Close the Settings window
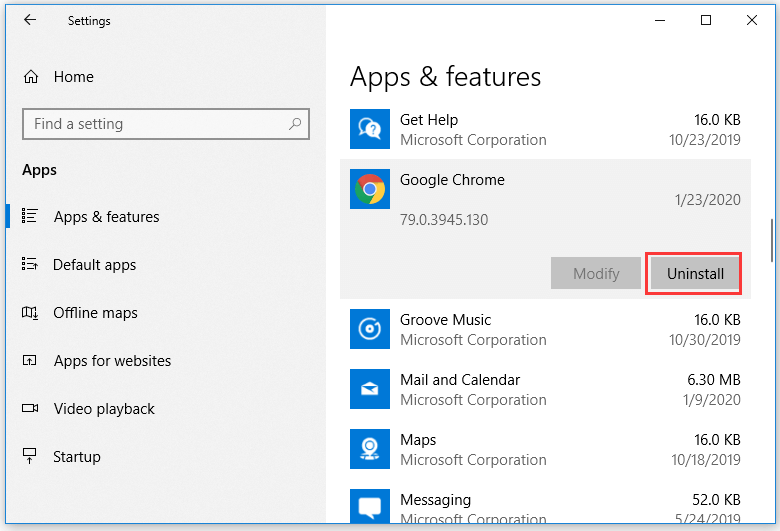Screen dimensions: 780x531 click(x=752, y=20)
